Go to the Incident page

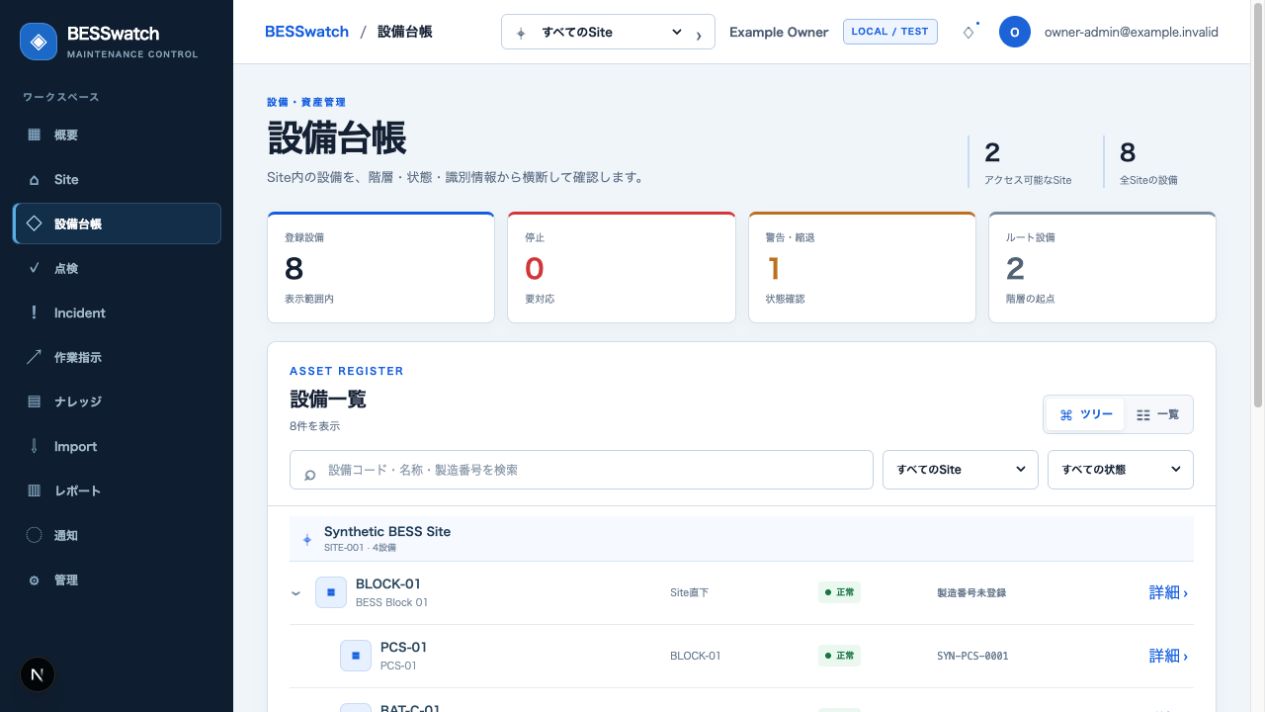(117, 313)
